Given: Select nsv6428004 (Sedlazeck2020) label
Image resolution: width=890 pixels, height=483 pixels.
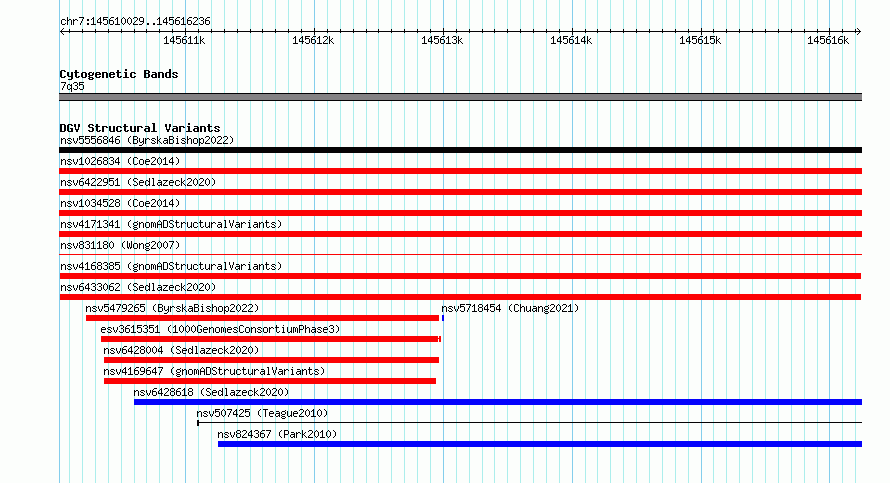Looking at the screenshot, I should (181, 350).
